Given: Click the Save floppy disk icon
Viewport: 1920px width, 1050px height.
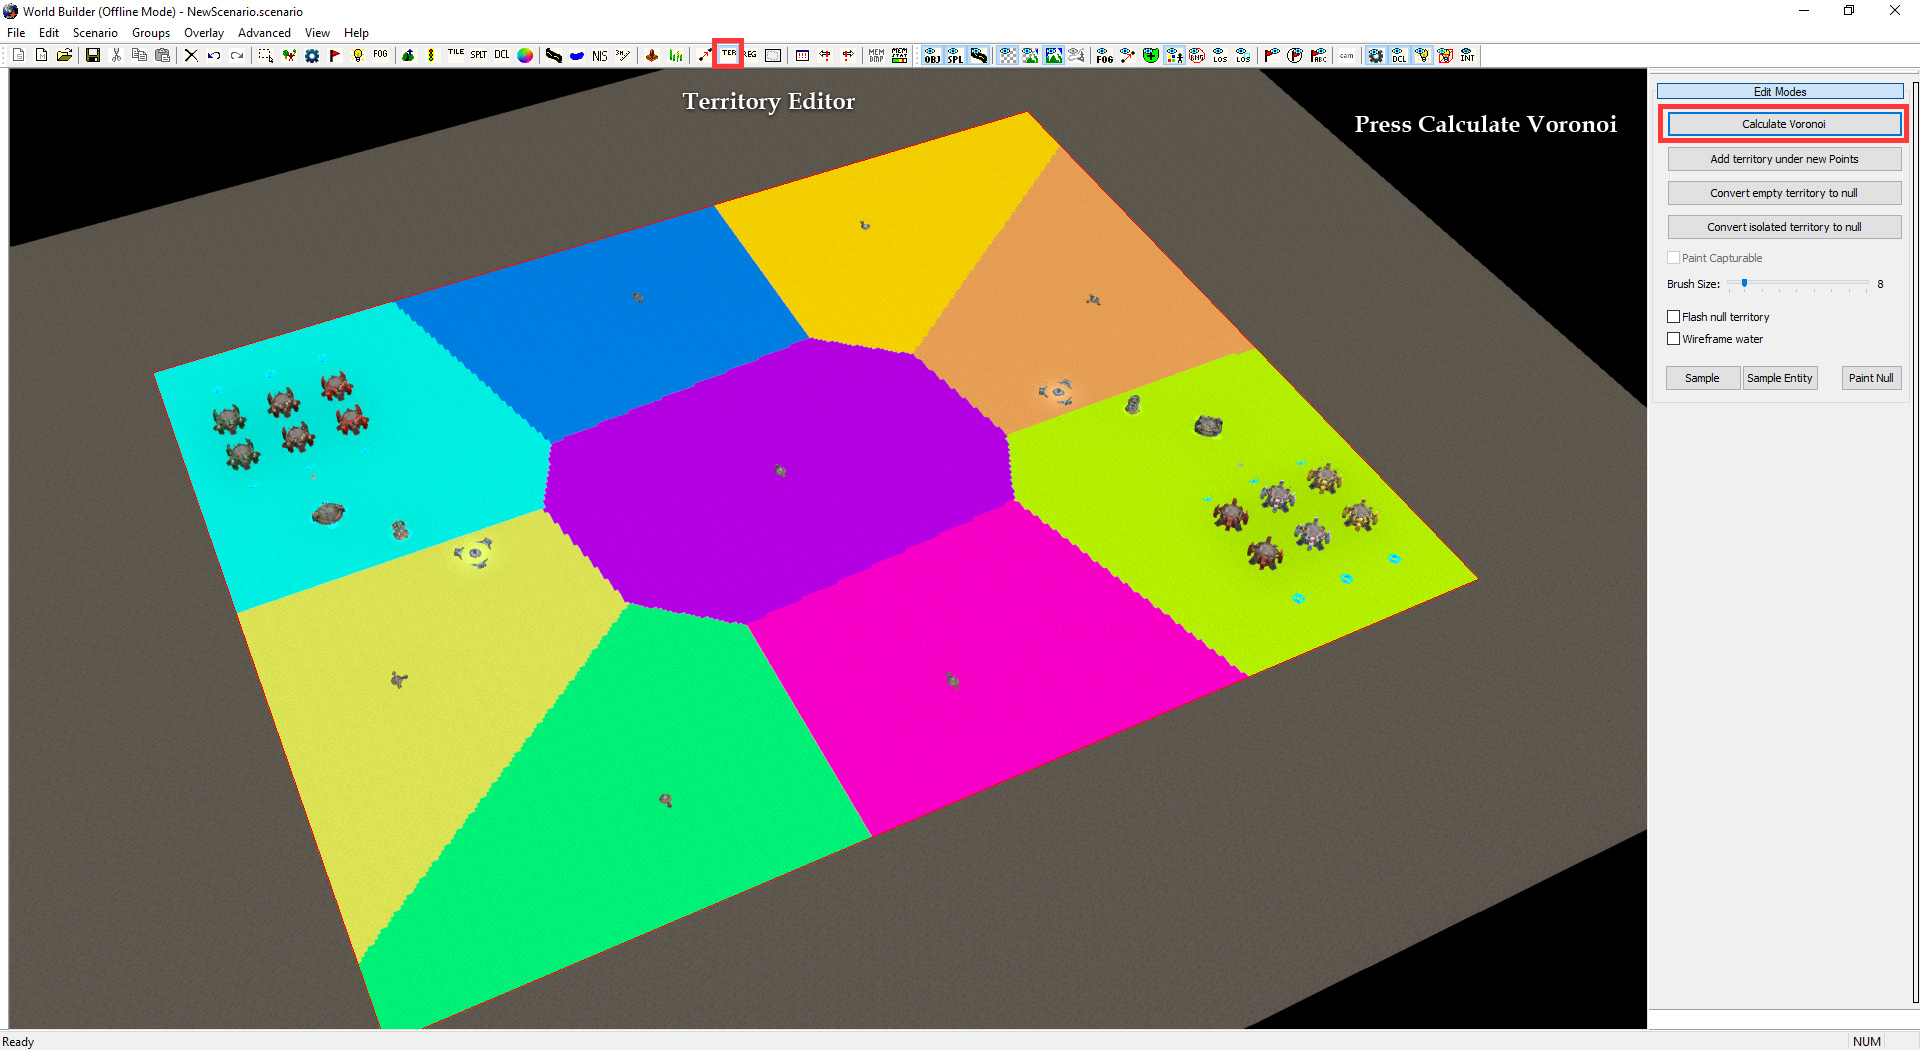Looking at the screenshot, I should click(x=93, y=56).
